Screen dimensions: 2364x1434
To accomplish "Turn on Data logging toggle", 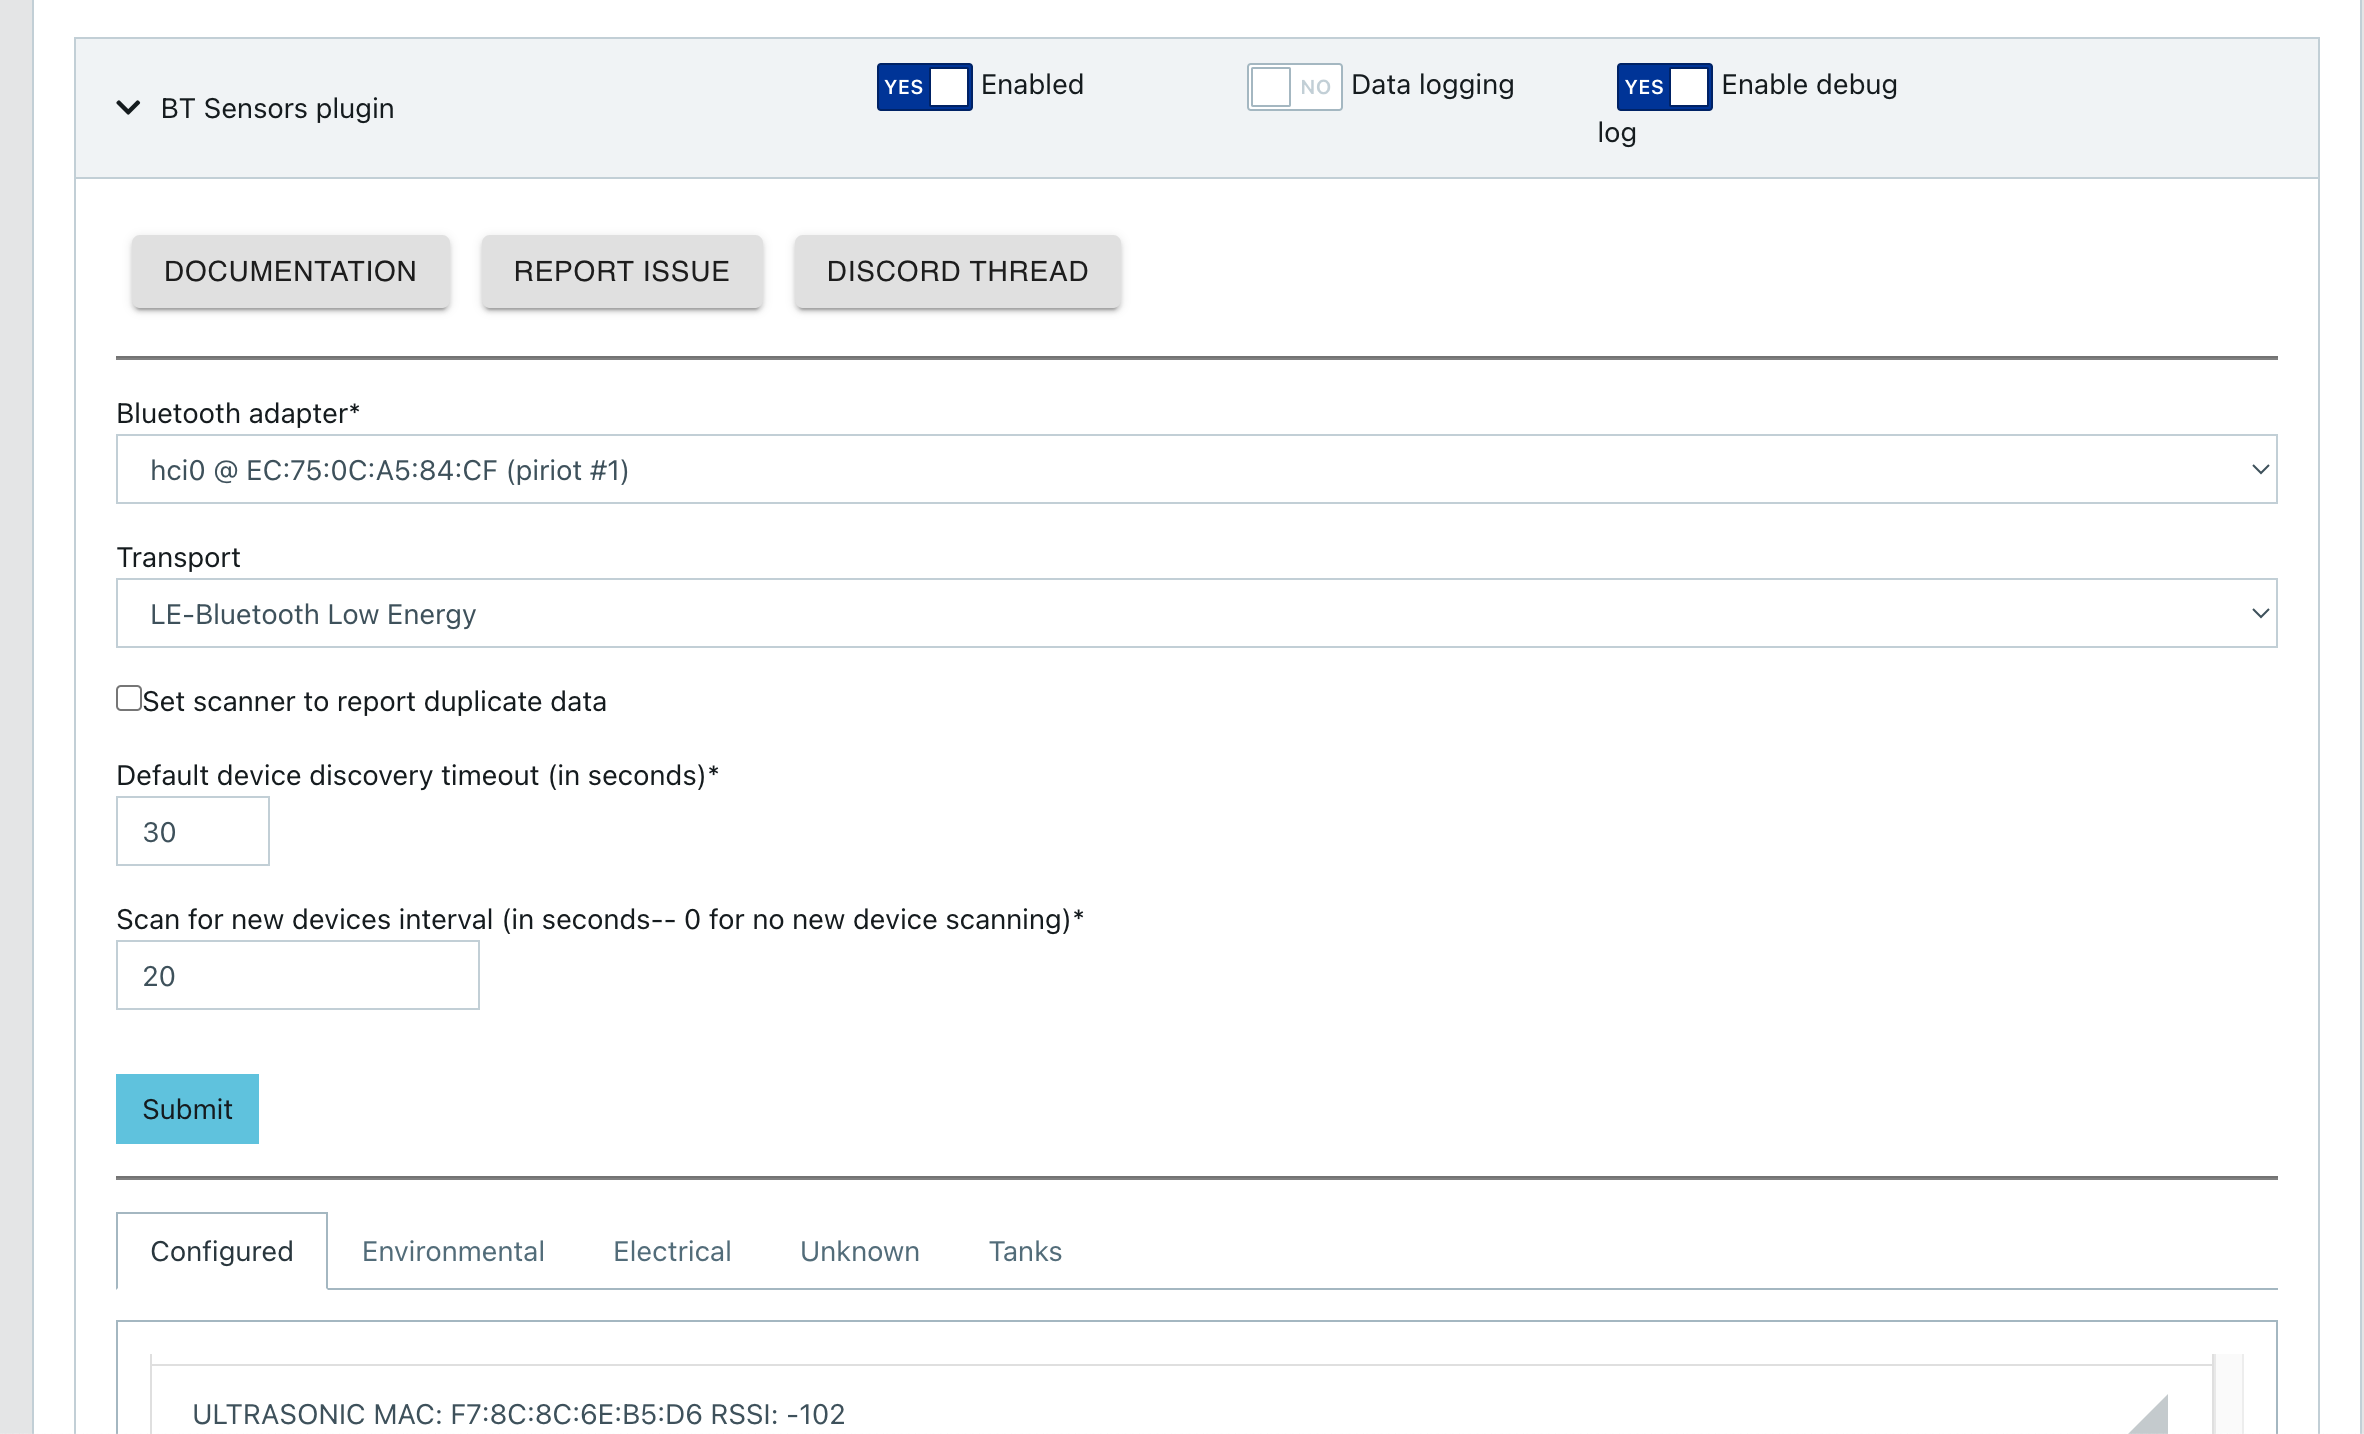I will tap(1294, 87).
